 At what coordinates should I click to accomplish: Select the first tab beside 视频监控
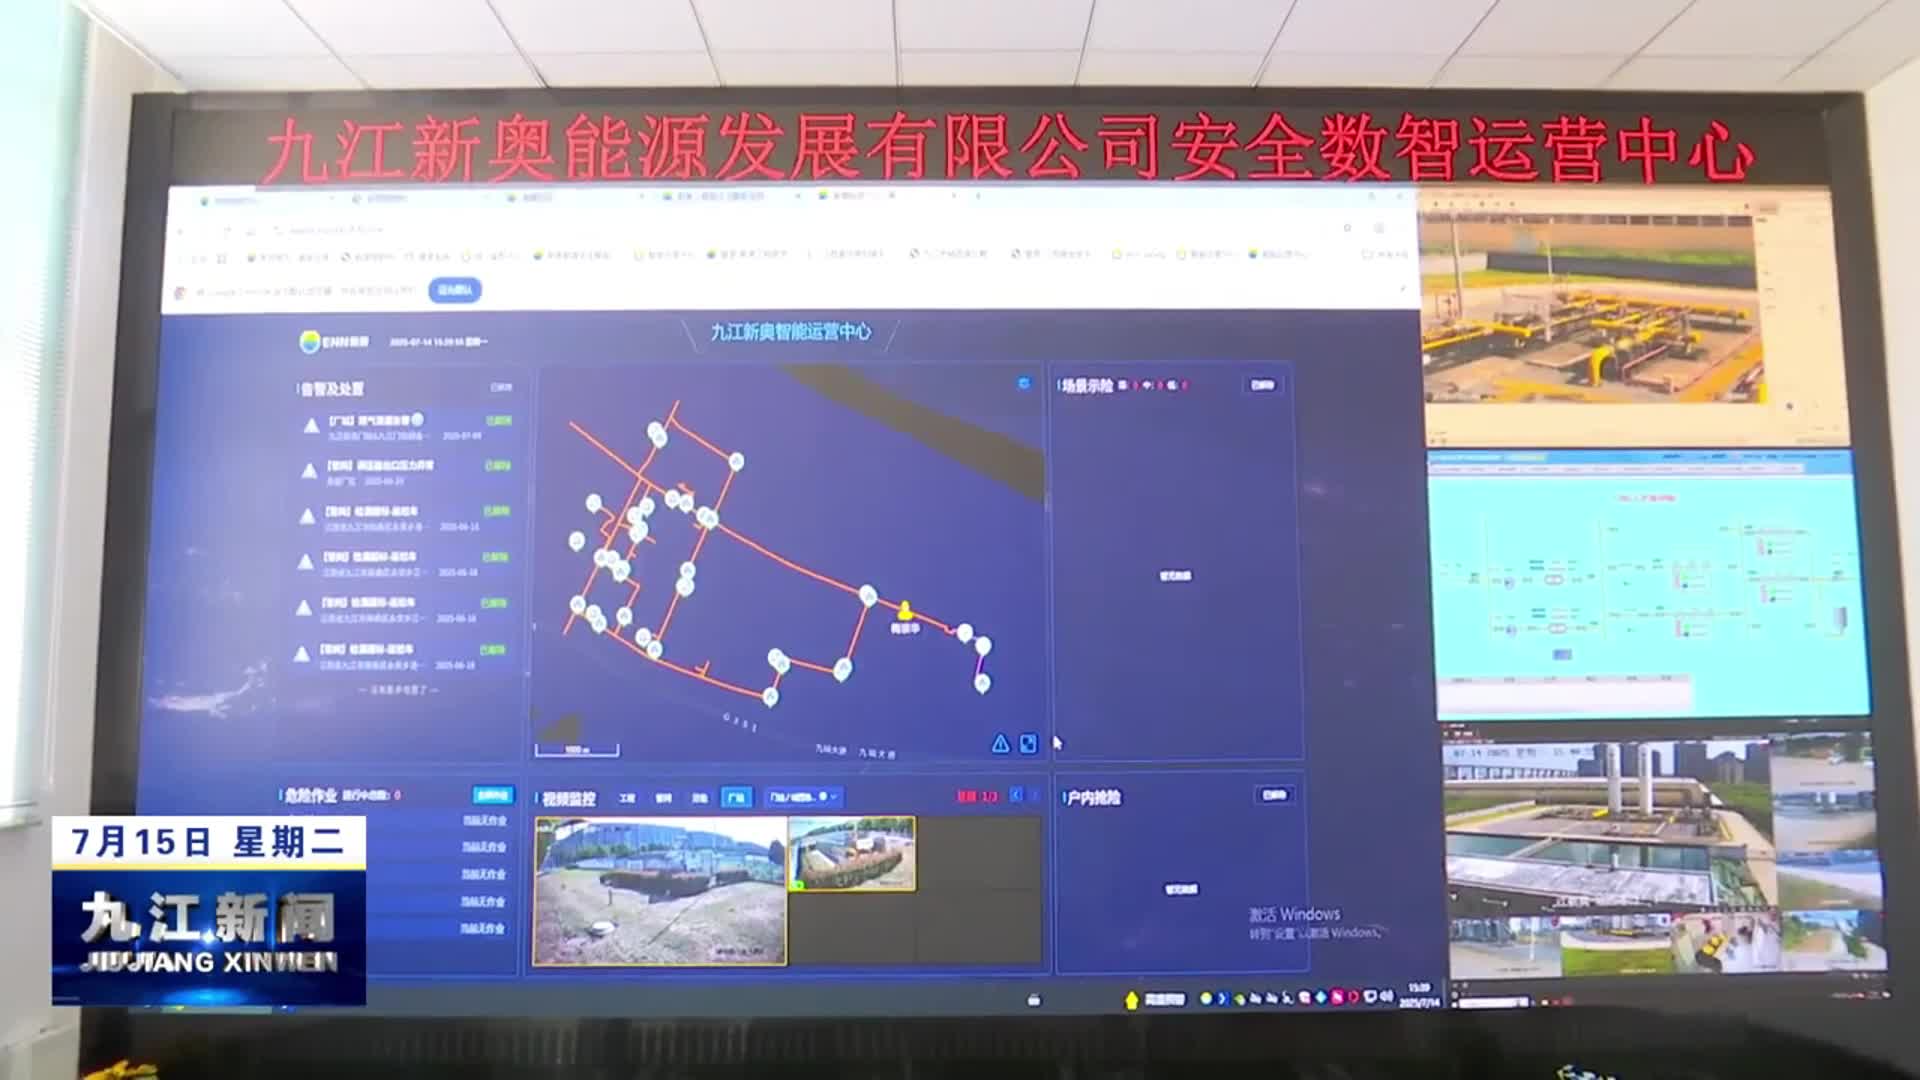tap(627, 798)
